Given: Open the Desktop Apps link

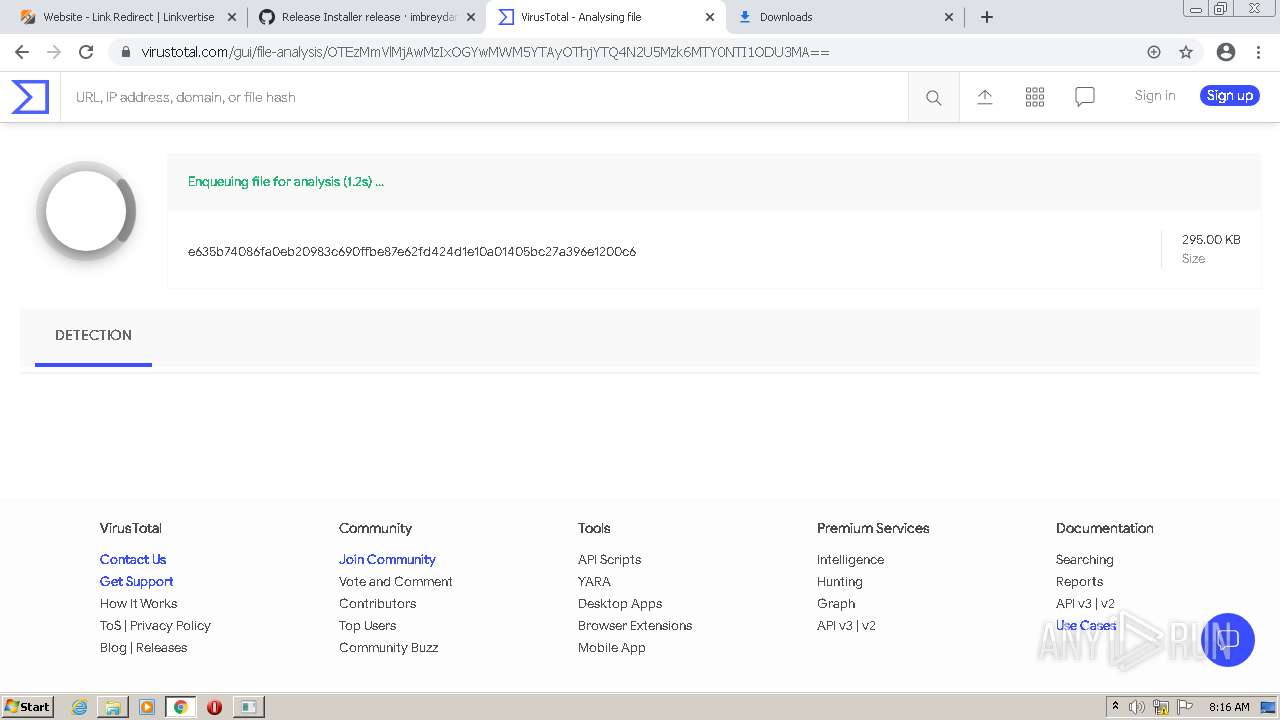Looking at the screenshot, I should (x=620, y=604).
